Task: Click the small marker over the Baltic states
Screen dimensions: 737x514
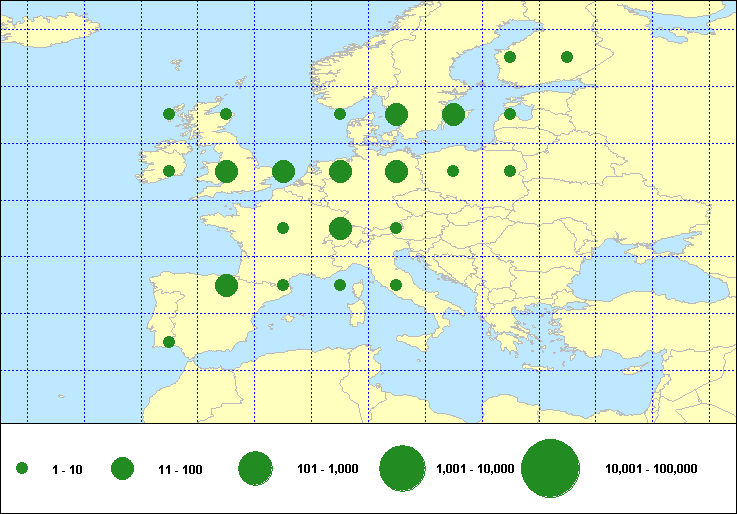Action: coord(510,114)
